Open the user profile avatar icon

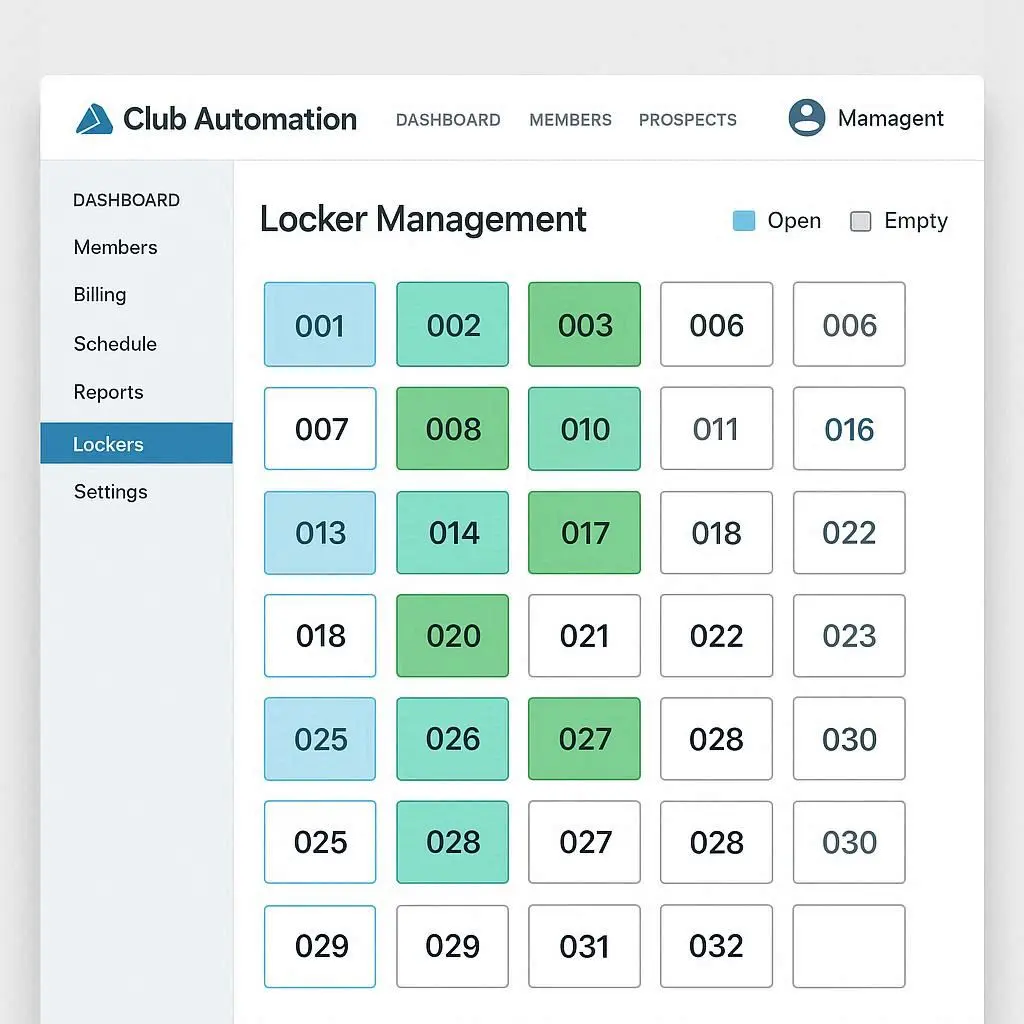coord(806,118)
